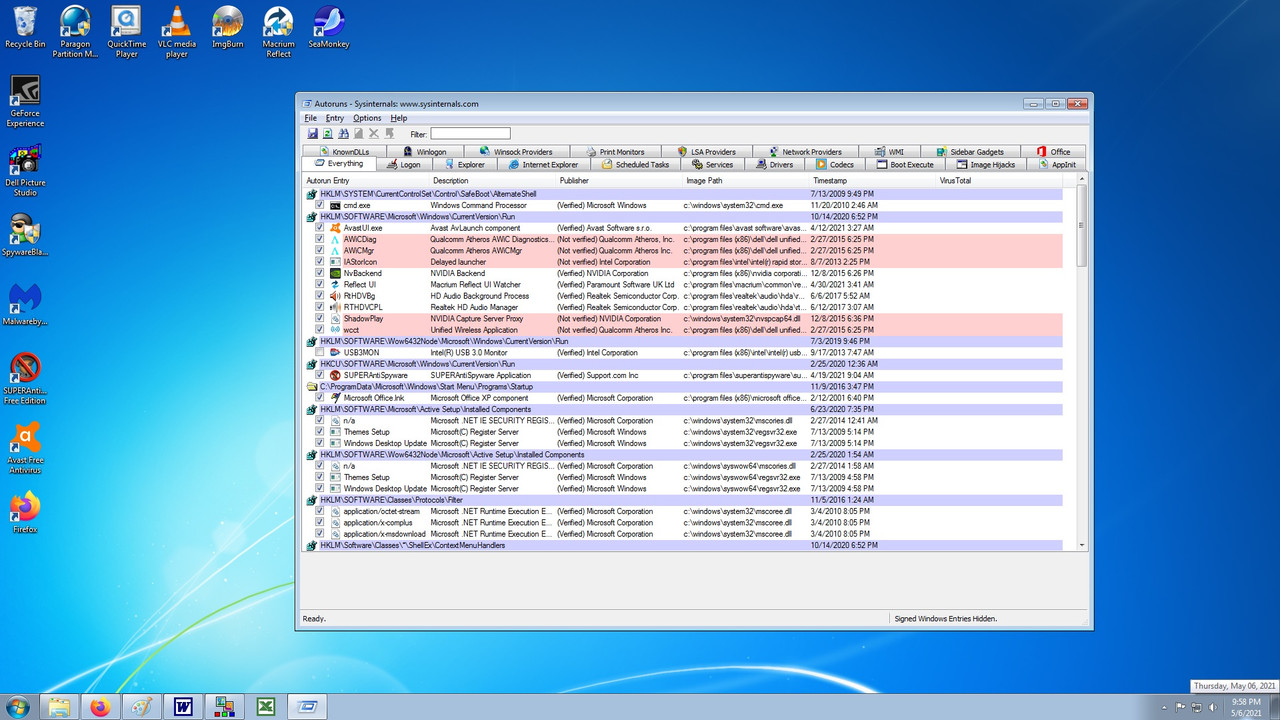Select the SeaMonkey desktop icon
Viewport: 1280px width, 720px height.
[x=328, y=27]
